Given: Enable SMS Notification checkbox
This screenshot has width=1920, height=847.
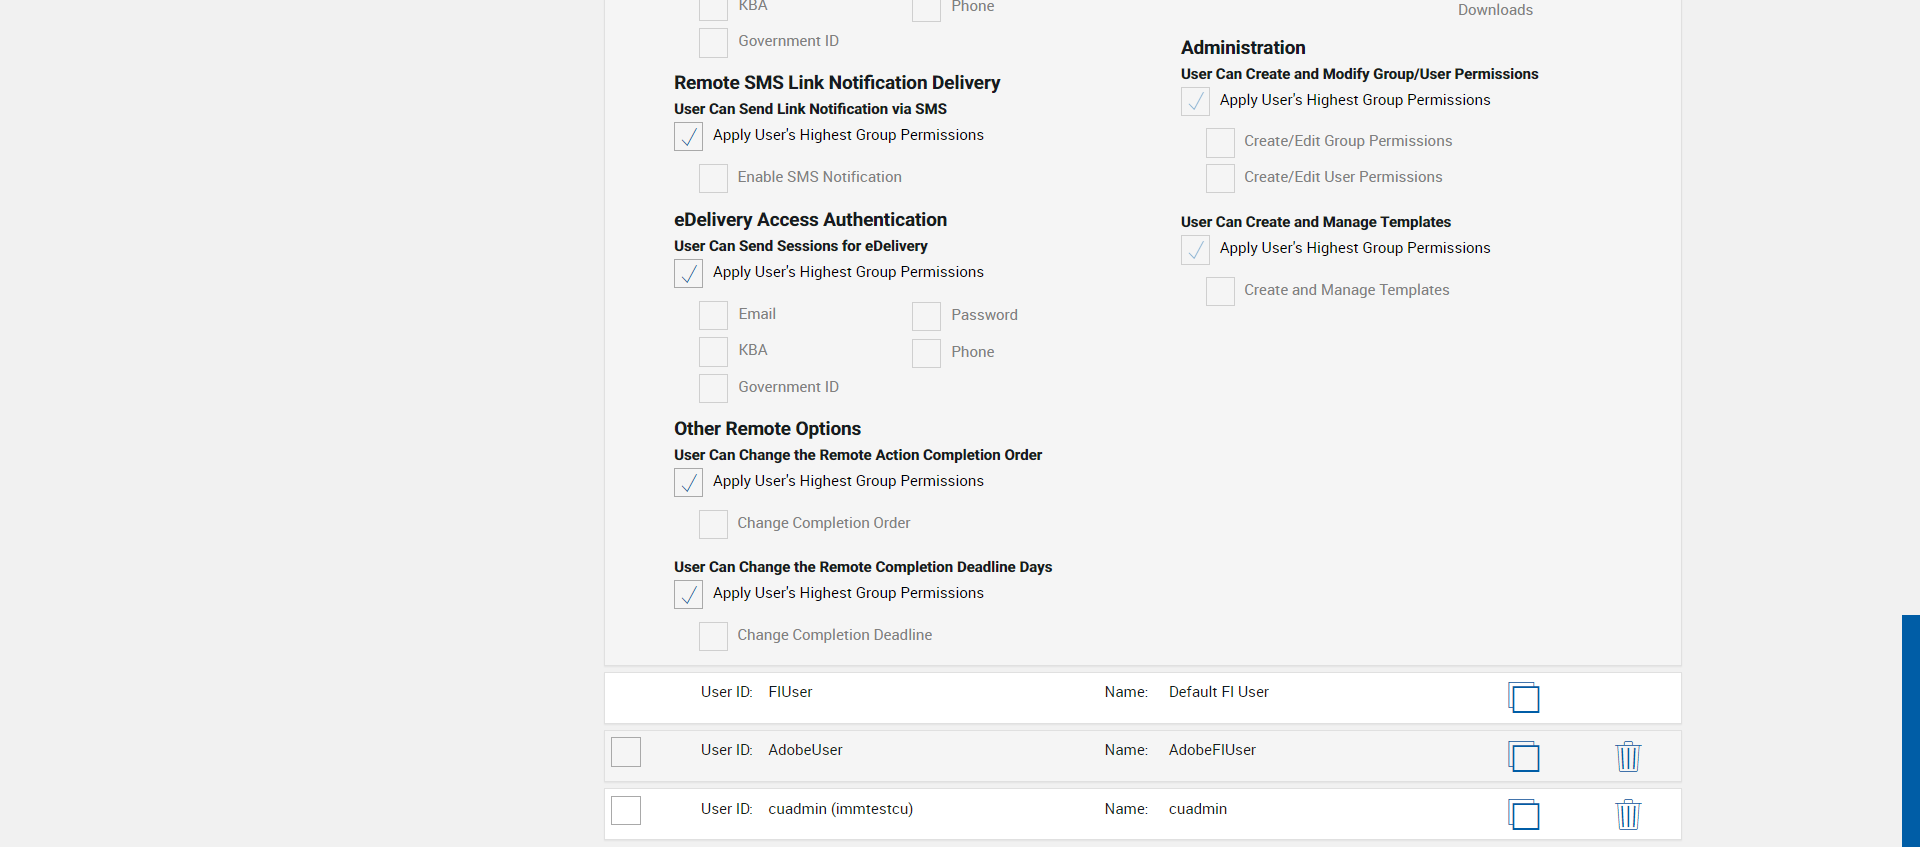Looking at the screenshot, I should pyautogui.click(x=713, y=178).
